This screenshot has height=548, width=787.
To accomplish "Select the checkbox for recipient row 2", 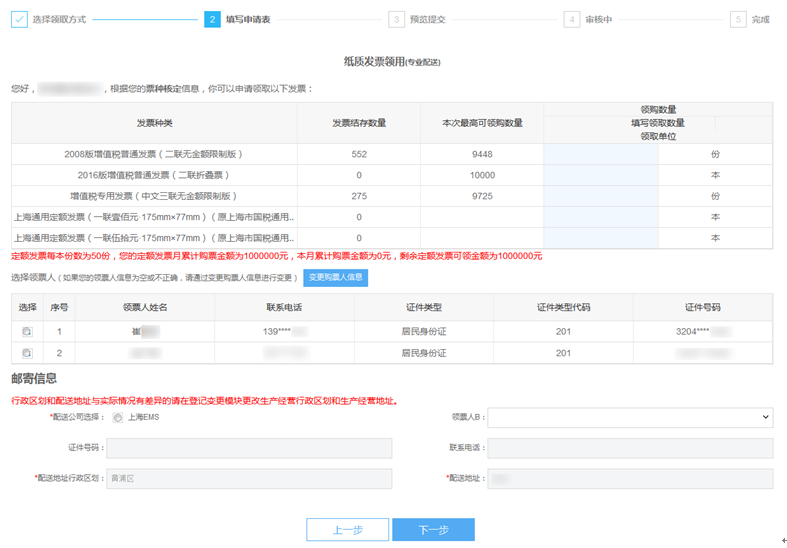I will [27, 353].
